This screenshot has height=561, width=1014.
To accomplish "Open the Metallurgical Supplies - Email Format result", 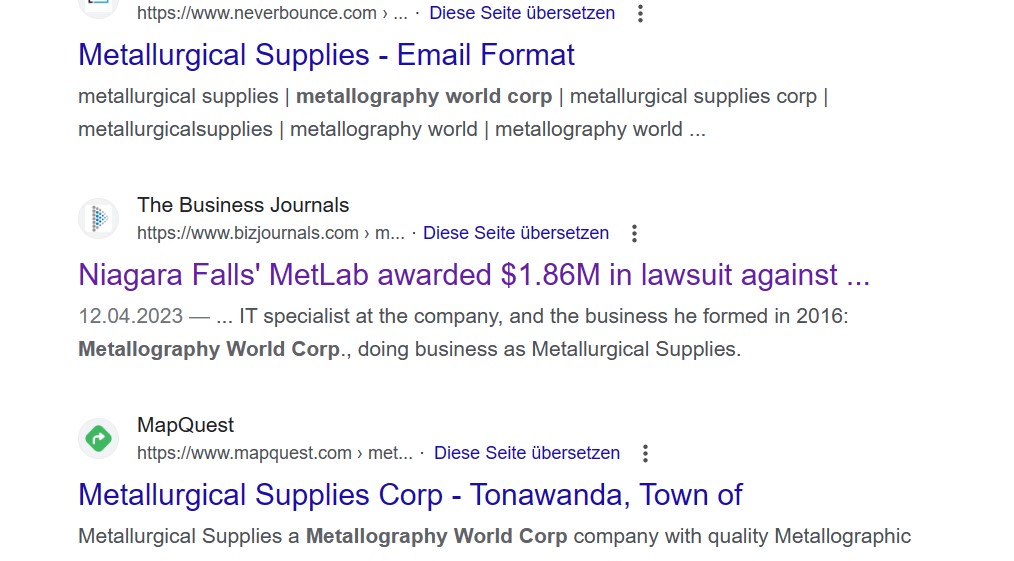I will pos(327,55).
